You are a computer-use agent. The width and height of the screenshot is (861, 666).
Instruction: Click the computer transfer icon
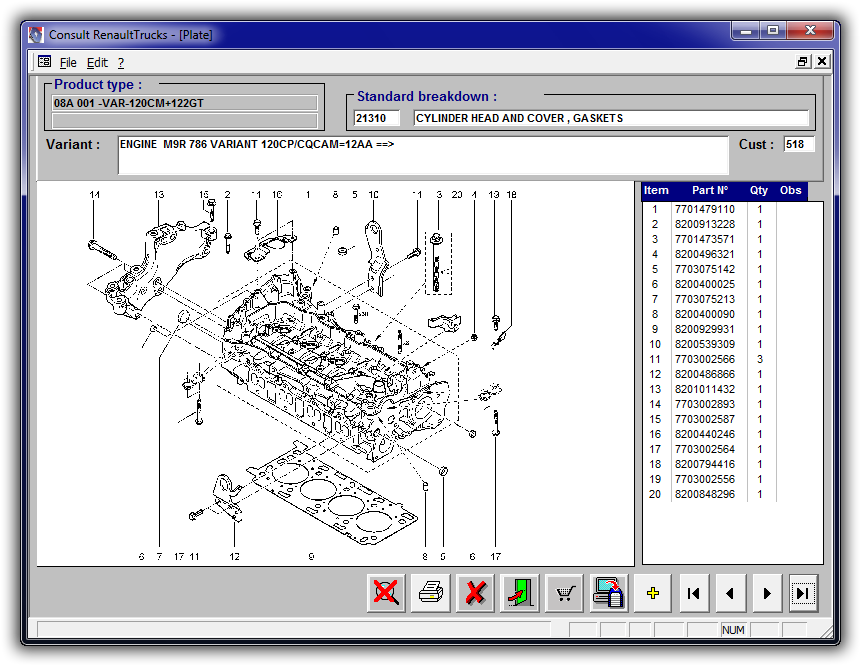click(x=609, y=593)
